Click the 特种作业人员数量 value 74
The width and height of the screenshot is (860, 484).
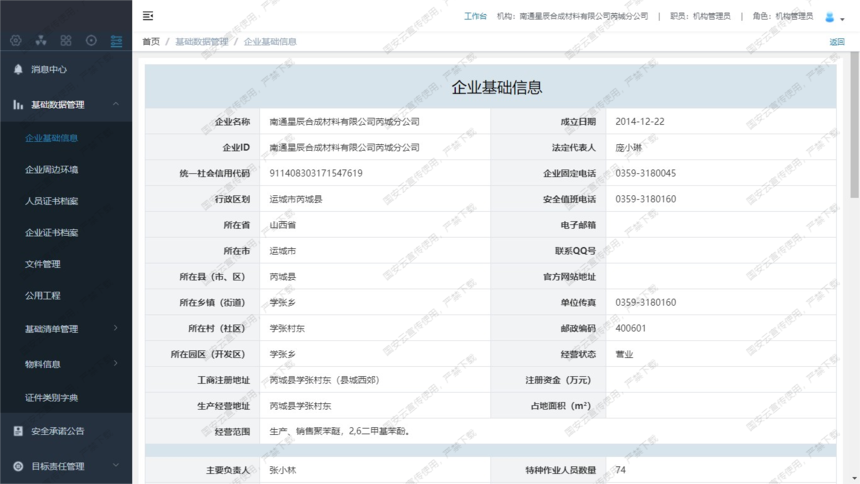620,470
